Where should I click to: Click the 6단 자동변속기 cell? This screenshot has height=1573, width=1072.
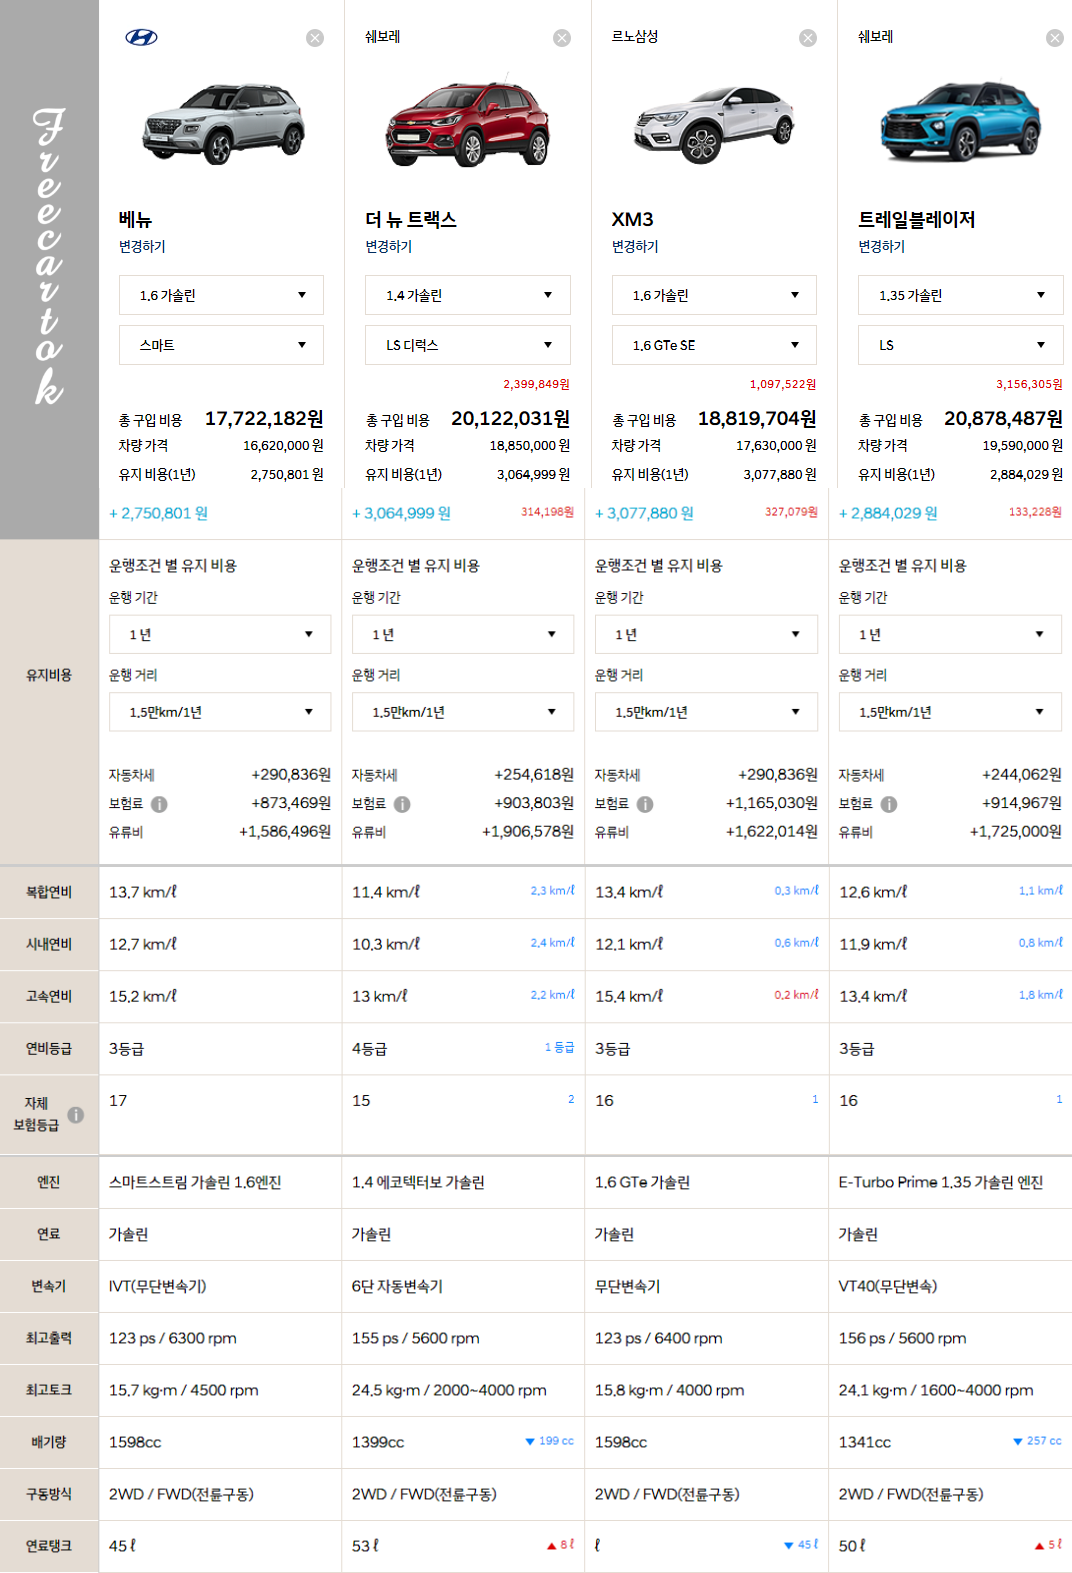click(397, 1286)
